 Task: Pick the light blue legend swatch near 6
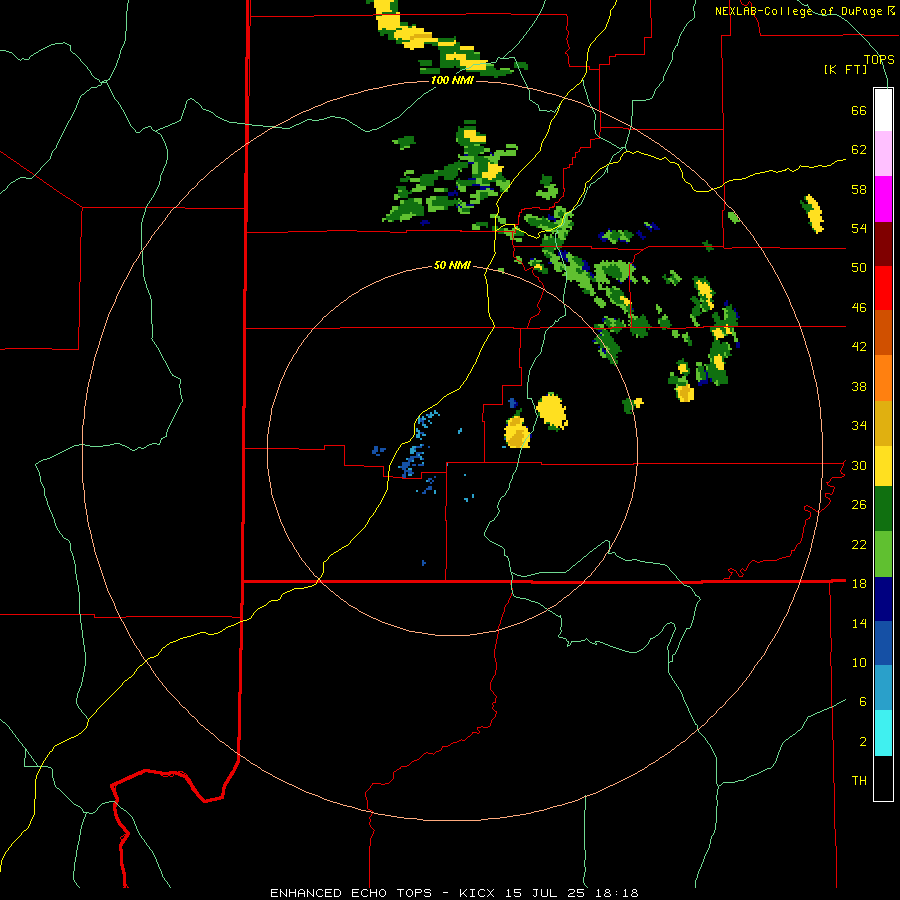click(883, 688)
